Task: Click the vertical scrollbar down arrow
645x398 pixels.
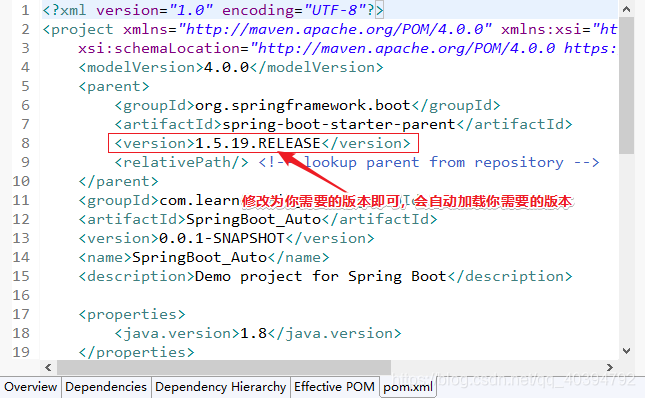Action: 626,351
